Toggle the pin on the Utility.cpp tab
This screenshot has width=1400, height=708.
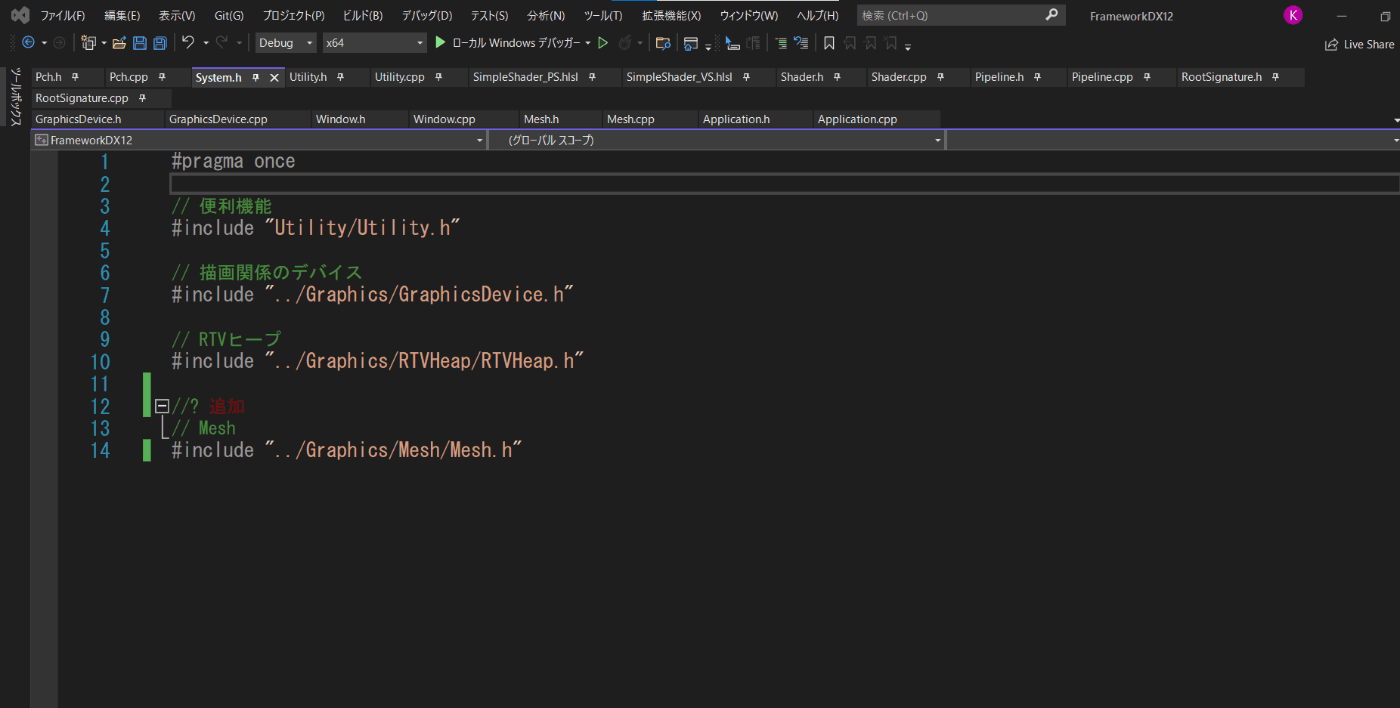[438, 77]
